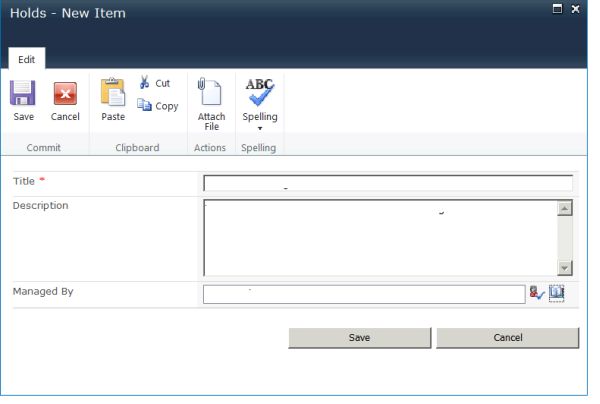Run the ABC Spelling check

260,92
